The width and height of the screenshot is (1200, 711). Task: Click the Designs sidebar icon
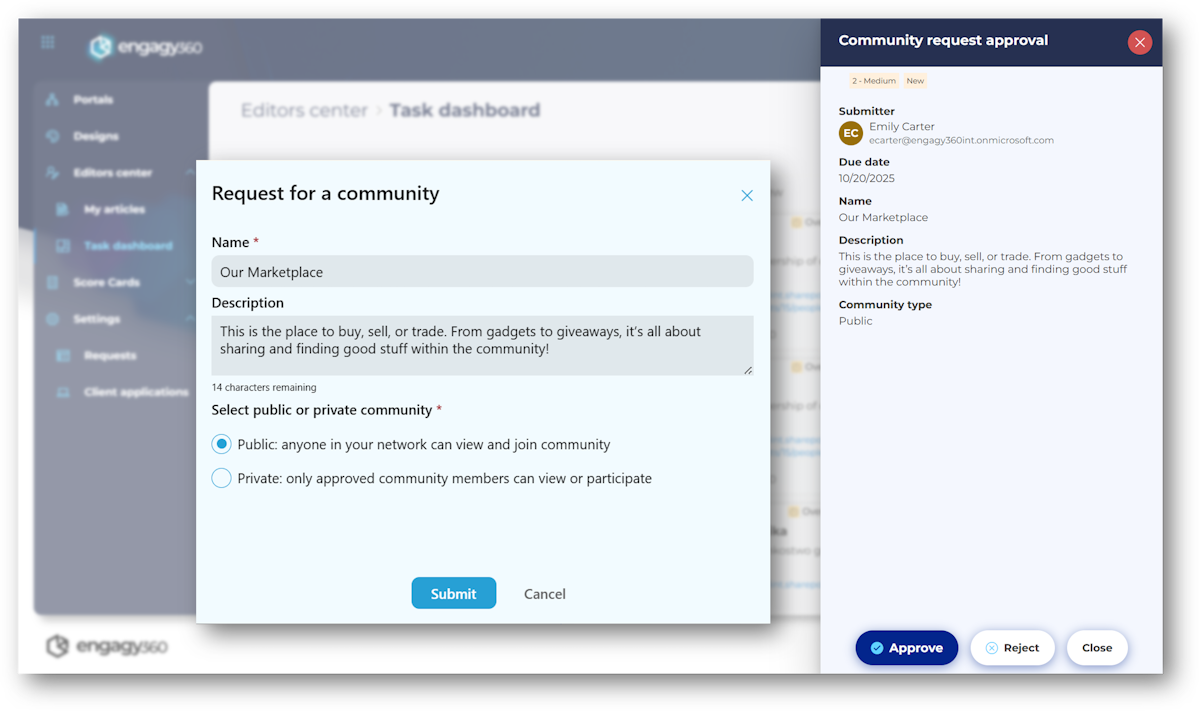[53, 136]
